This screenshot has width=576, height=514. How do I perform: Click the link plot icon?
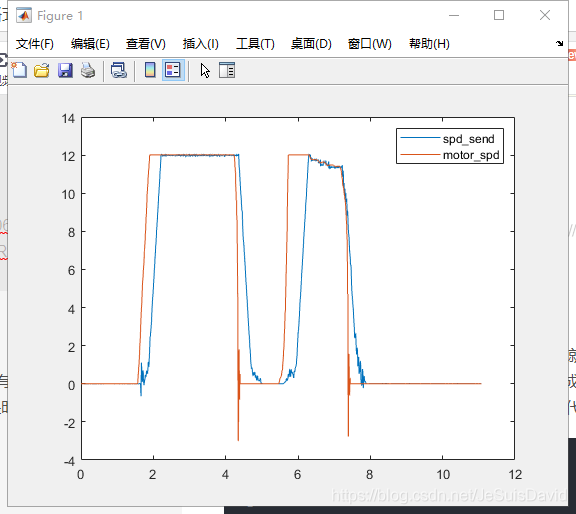[119, 70]
